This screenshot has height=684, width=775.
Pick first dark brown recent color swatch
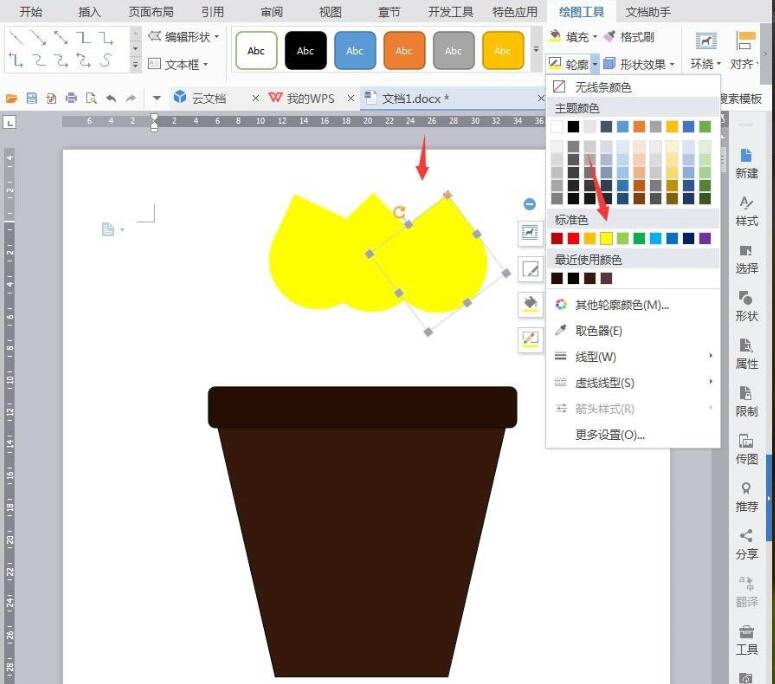(x=557, y=278)
